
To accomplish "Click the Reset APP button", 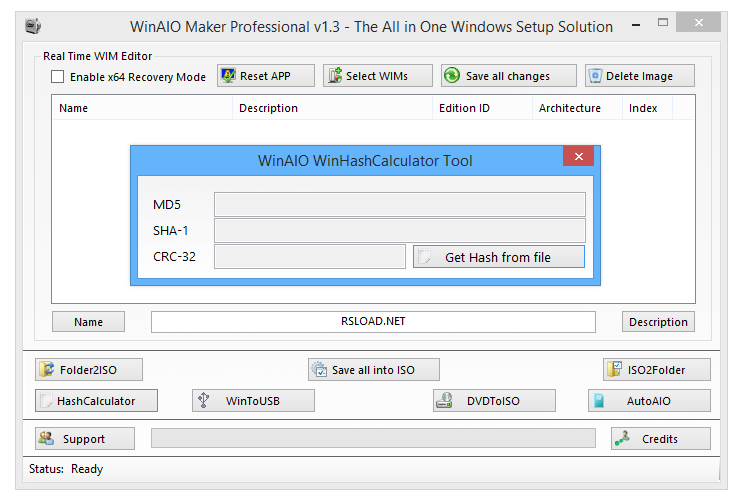I will pos(265,76).
